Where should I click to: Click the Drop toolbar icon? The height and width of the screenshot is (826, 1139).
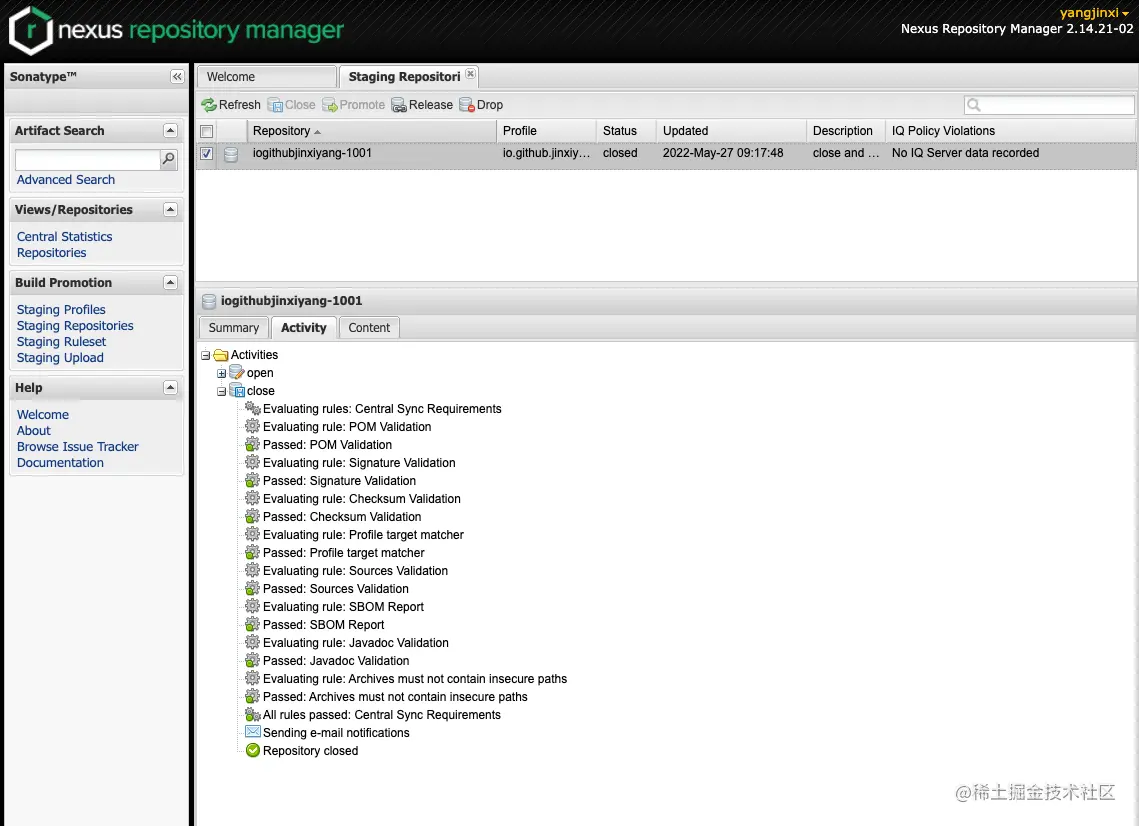466,105
